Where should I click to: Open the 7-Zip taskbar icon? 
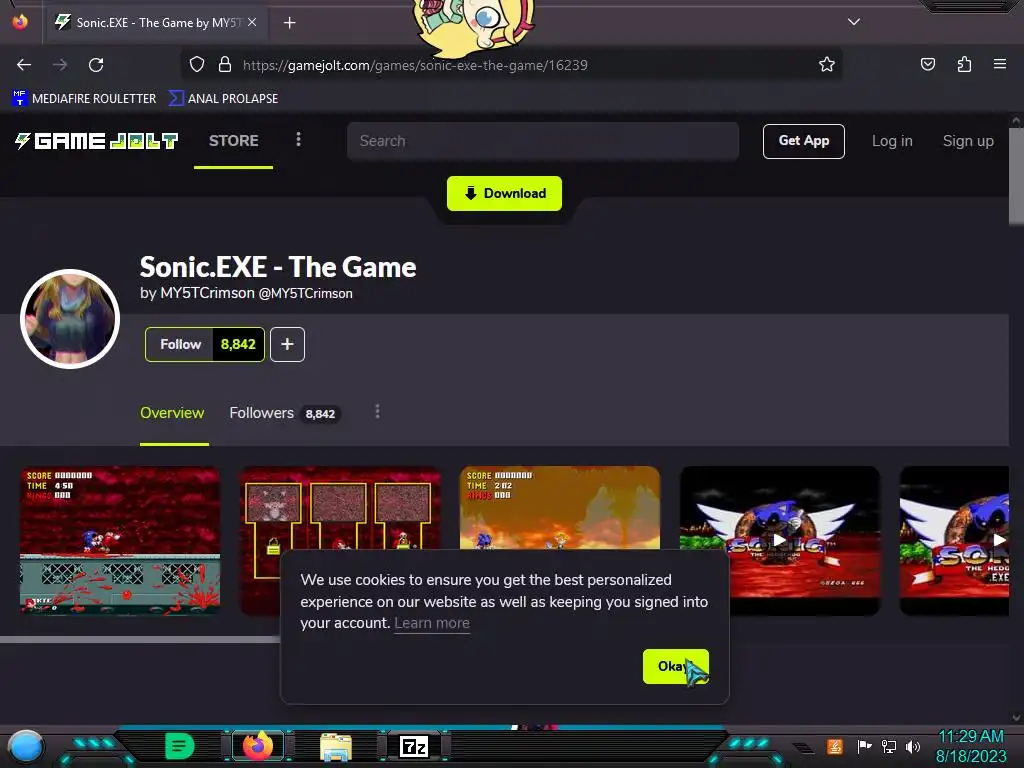(x=414, y=746)
